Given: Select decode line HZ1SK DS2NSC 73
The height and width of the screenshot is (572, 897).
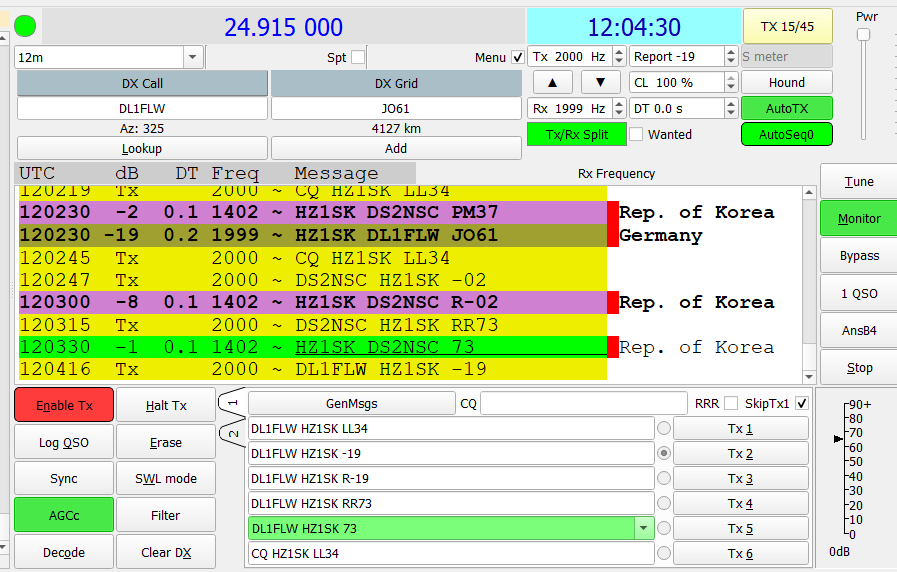Looking at the screenshot, I should pyautogui.click(x=313, y=347).
